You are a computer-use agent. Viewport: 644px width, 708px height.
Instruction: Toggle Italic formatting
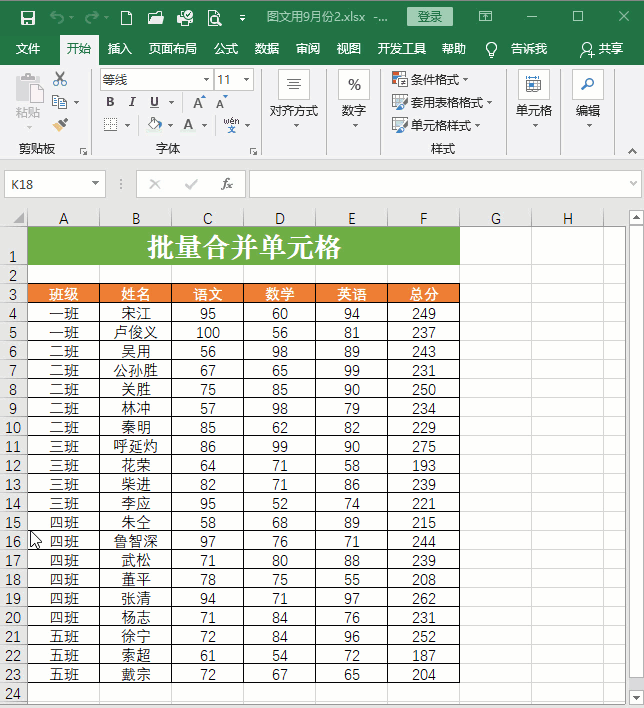pyautogui.click(x=132, y=102)
